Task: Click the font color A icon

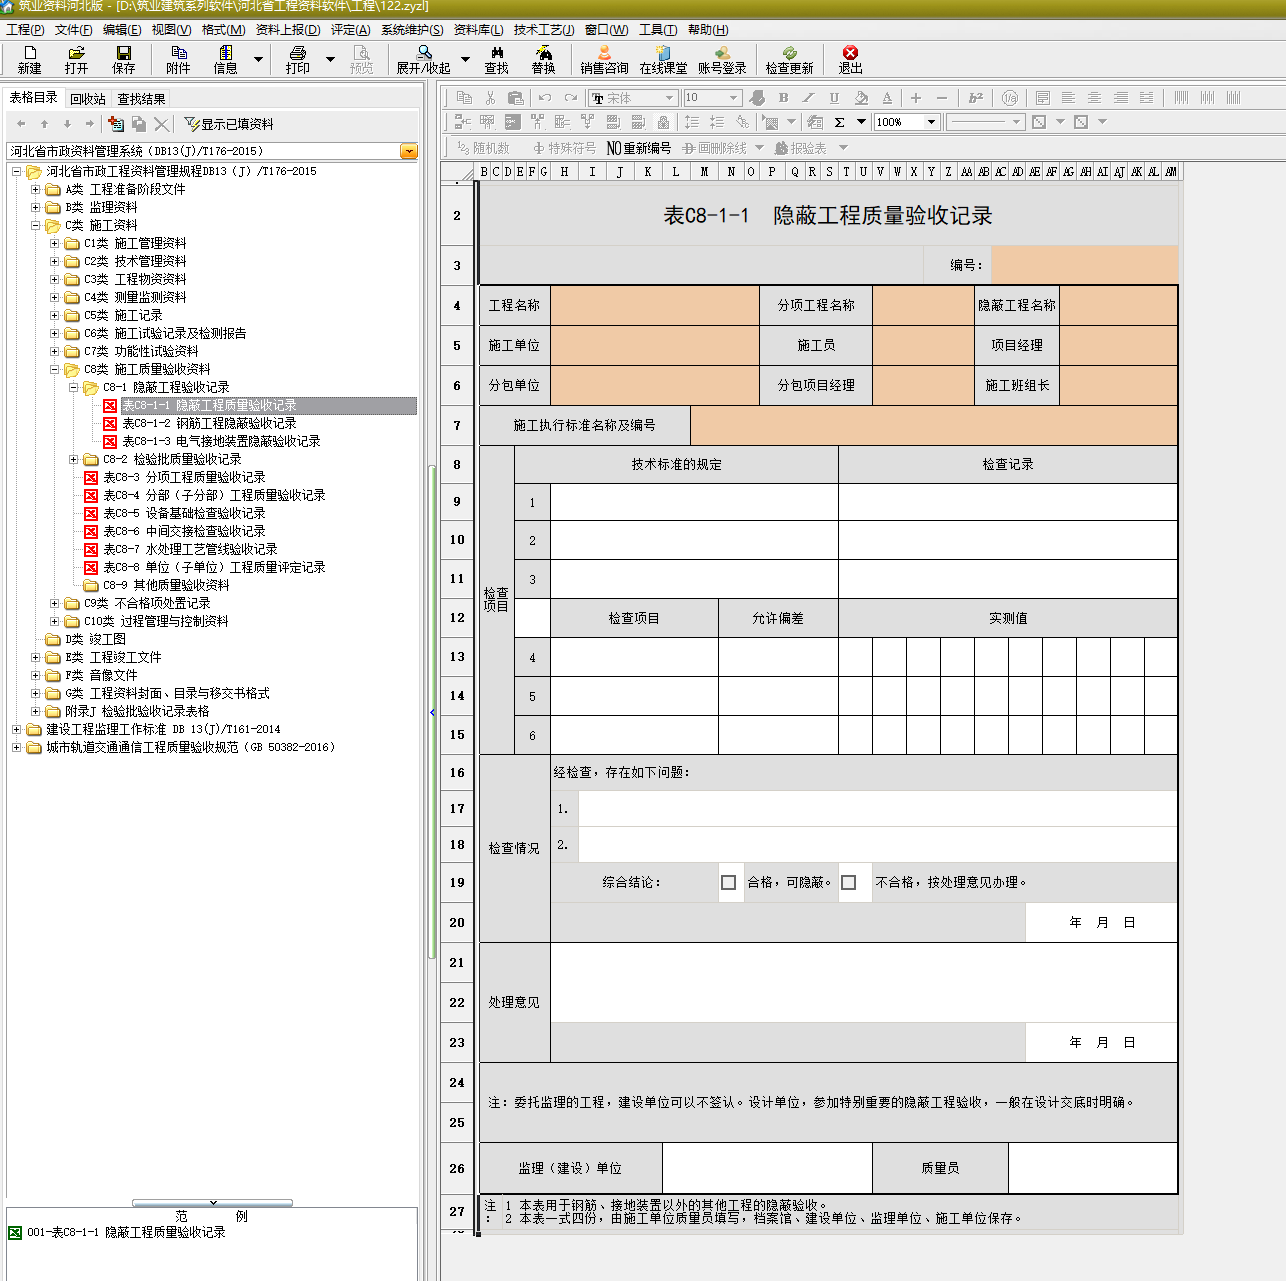Action: 887,98
